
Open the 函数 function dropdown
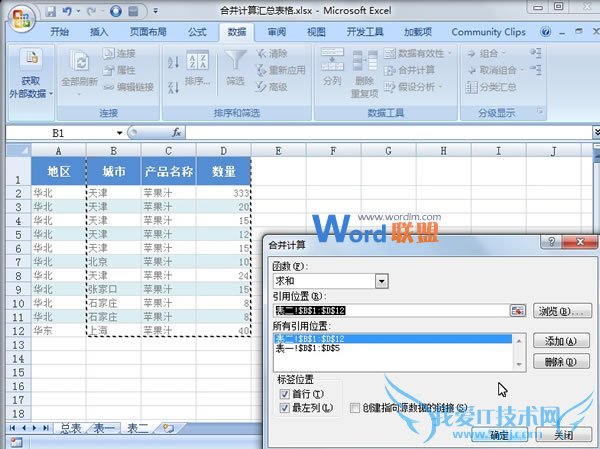381,282
